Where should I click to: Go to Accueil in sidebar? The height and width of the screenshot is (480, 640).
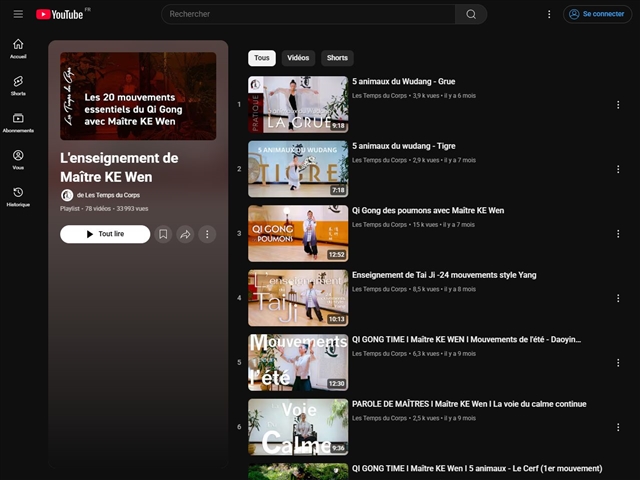point(18,49)
